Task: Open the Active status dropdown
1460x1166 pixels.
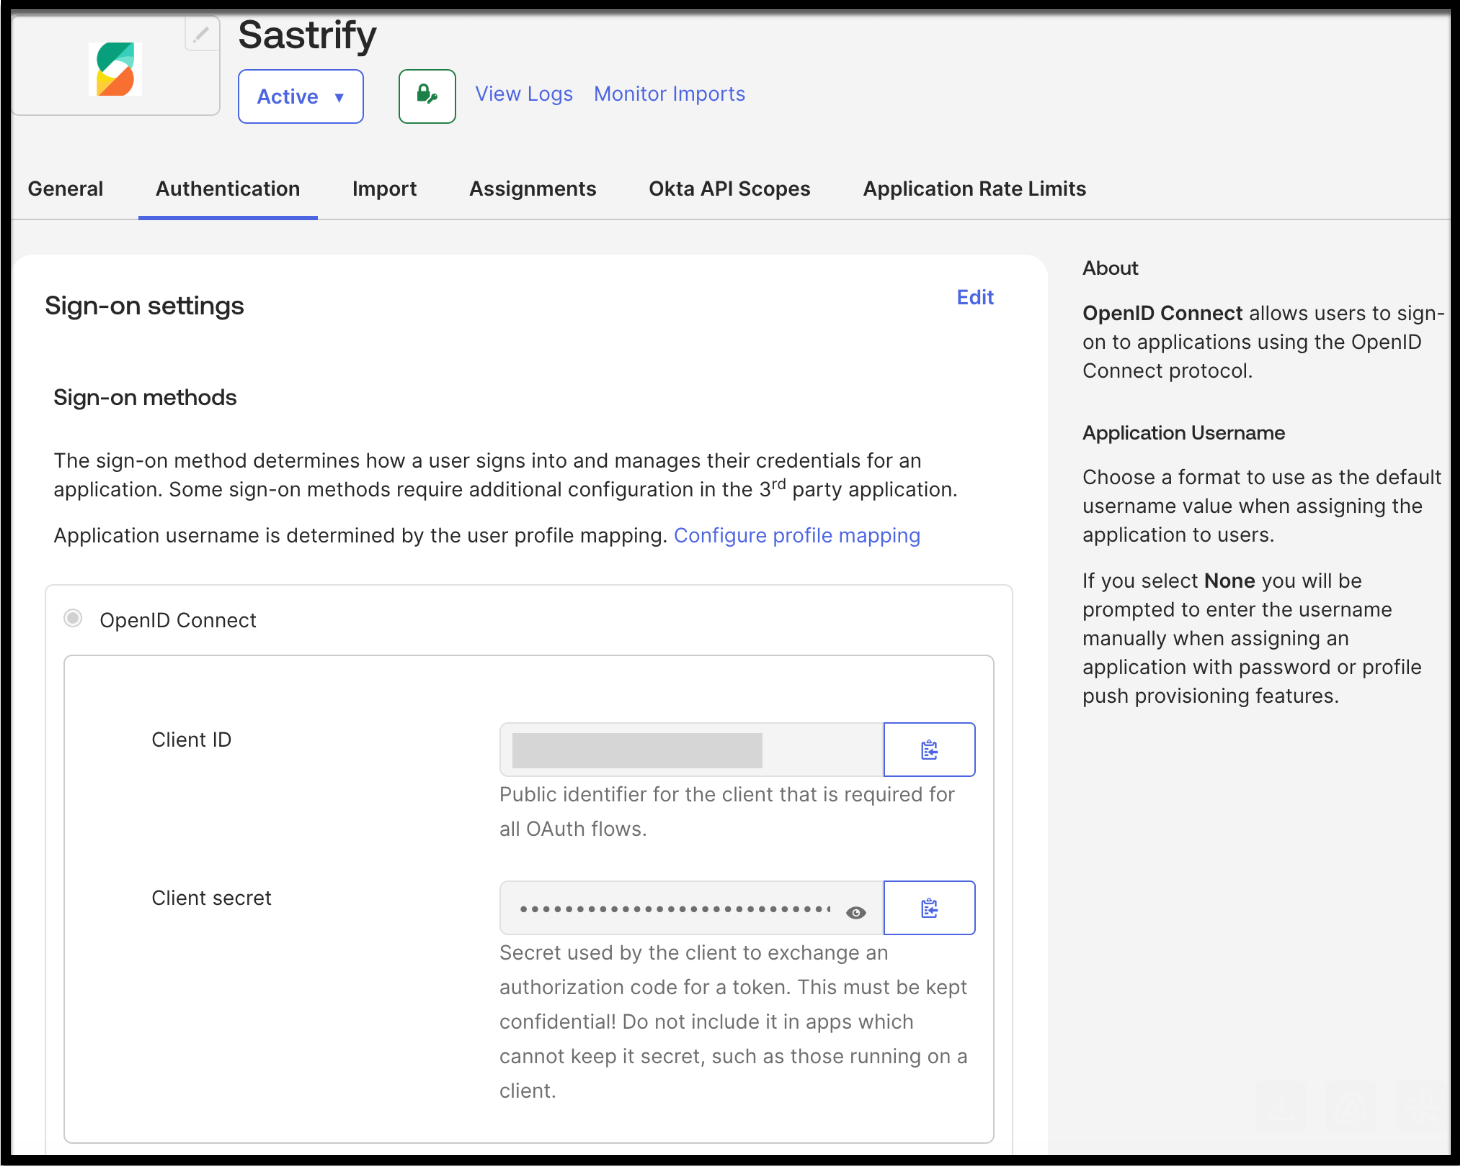Action: coord(301,96)
